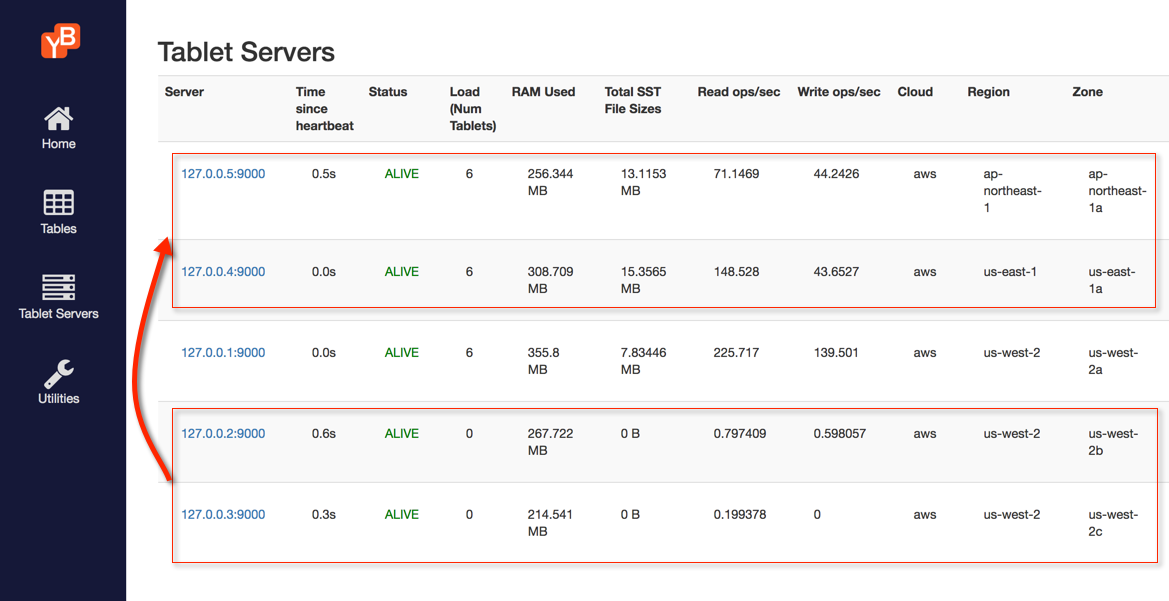The height and width of the screenshot is (601, 1169).
Task: Click the YugabyteDB logo icon
Action: [60, 41]
